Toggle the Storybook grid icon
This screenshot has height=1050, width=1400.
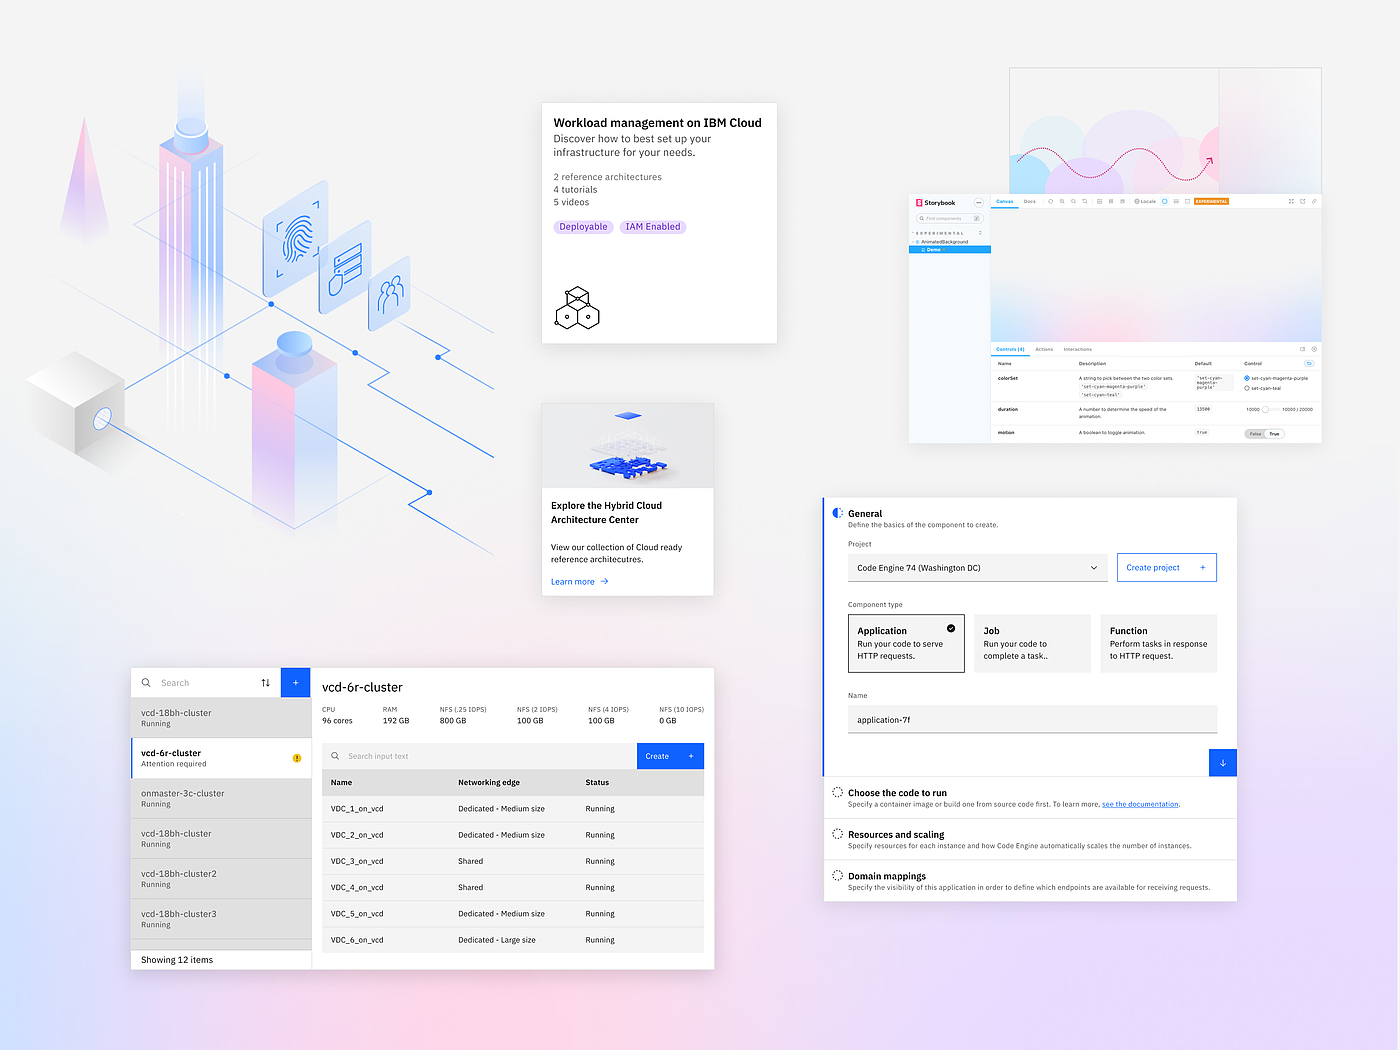[x=1111, y=201]
